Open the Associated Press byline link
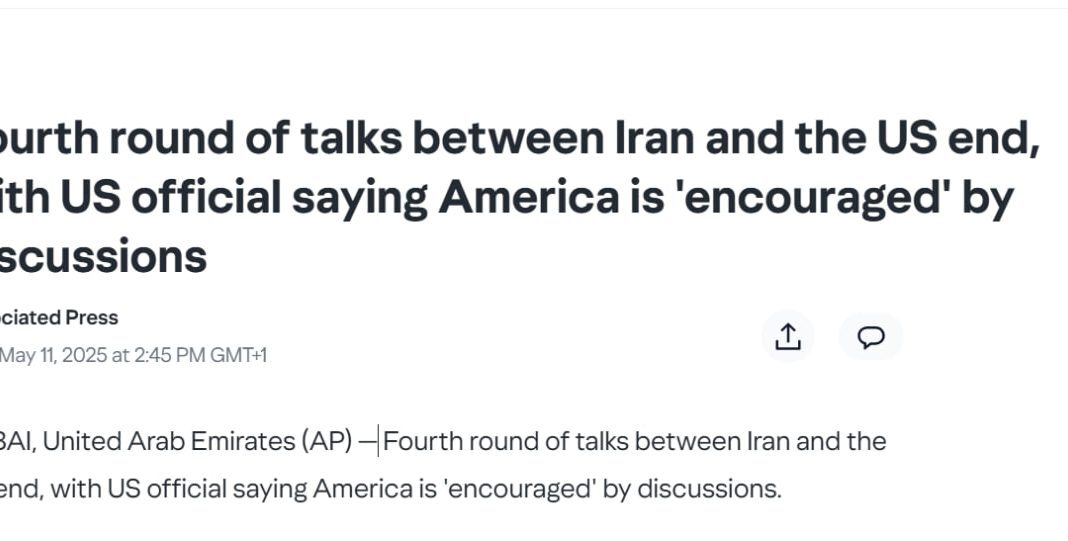Screen dimensions: 1068x541 (x=59, y=318)
